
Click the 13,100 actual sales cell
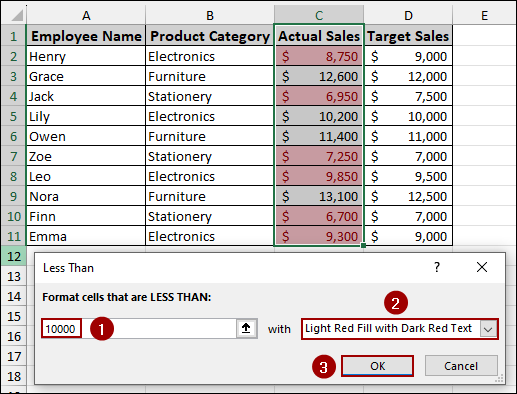tap(319, 196)
